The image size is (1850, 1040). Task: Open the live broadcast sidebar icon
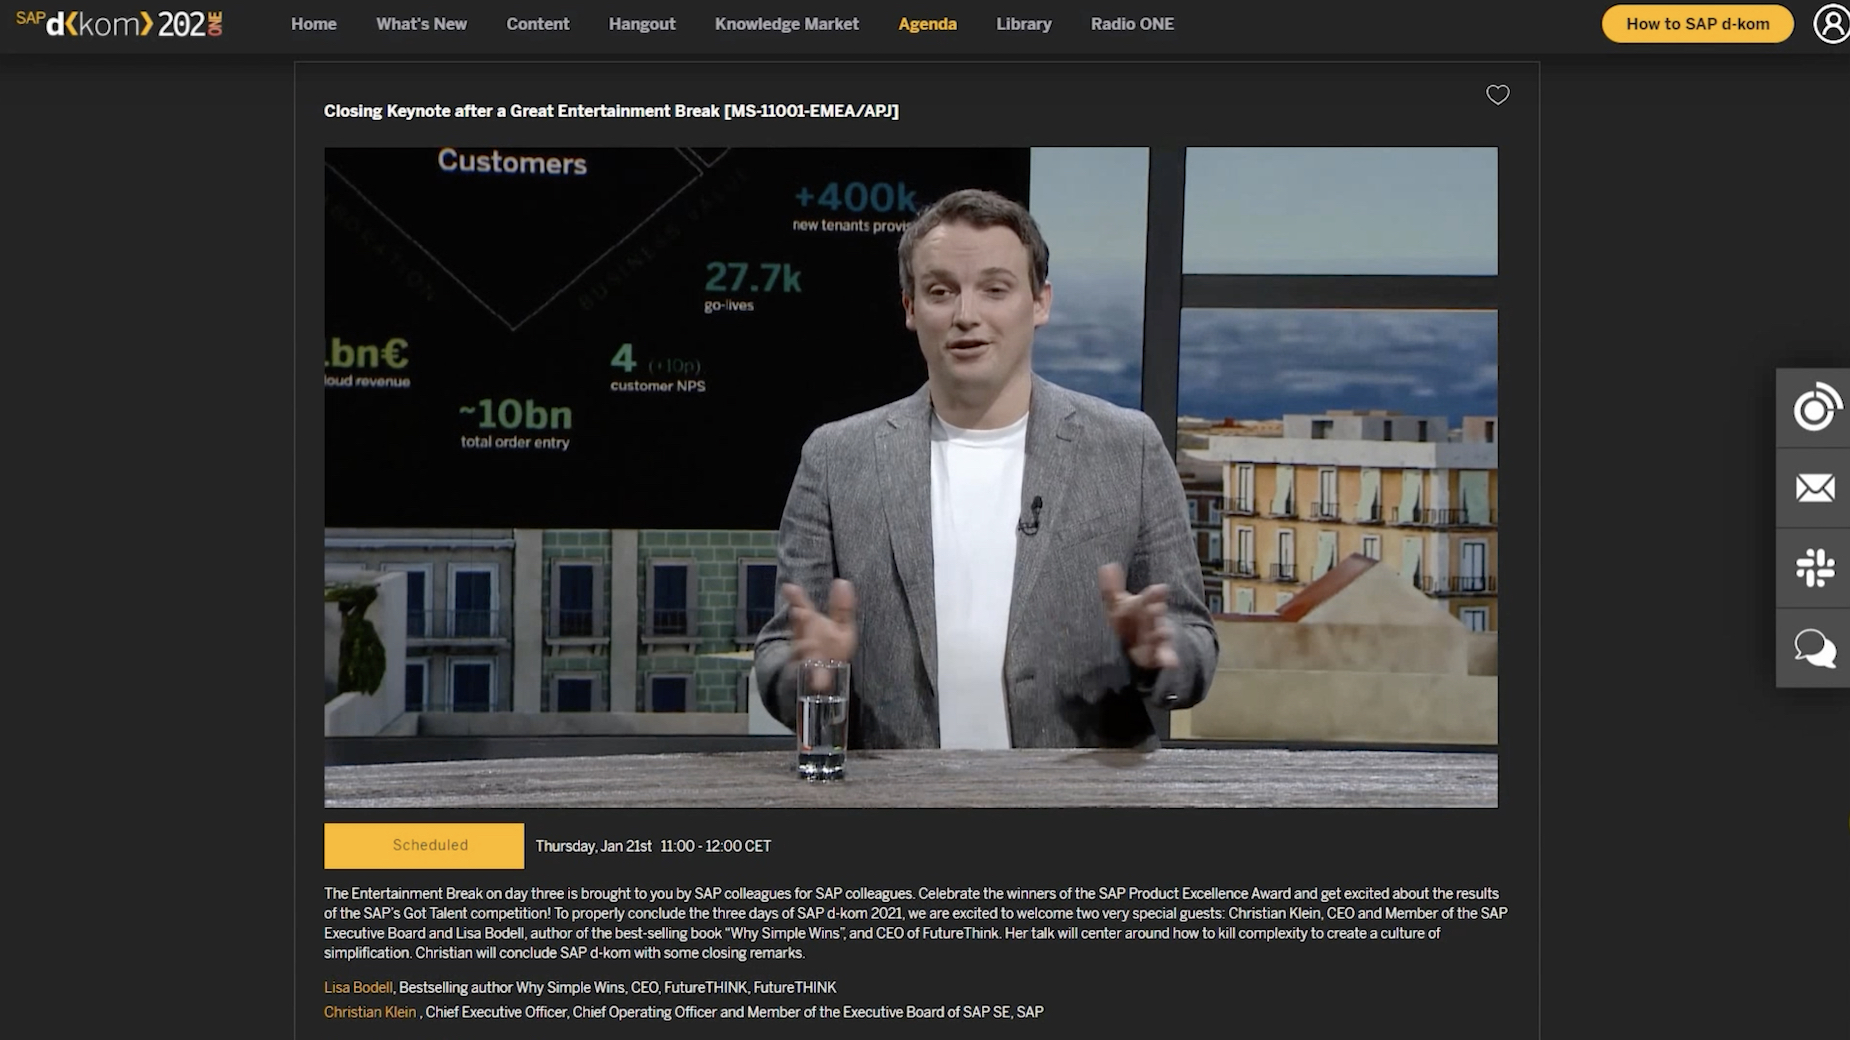click(x=1815, y=408)
